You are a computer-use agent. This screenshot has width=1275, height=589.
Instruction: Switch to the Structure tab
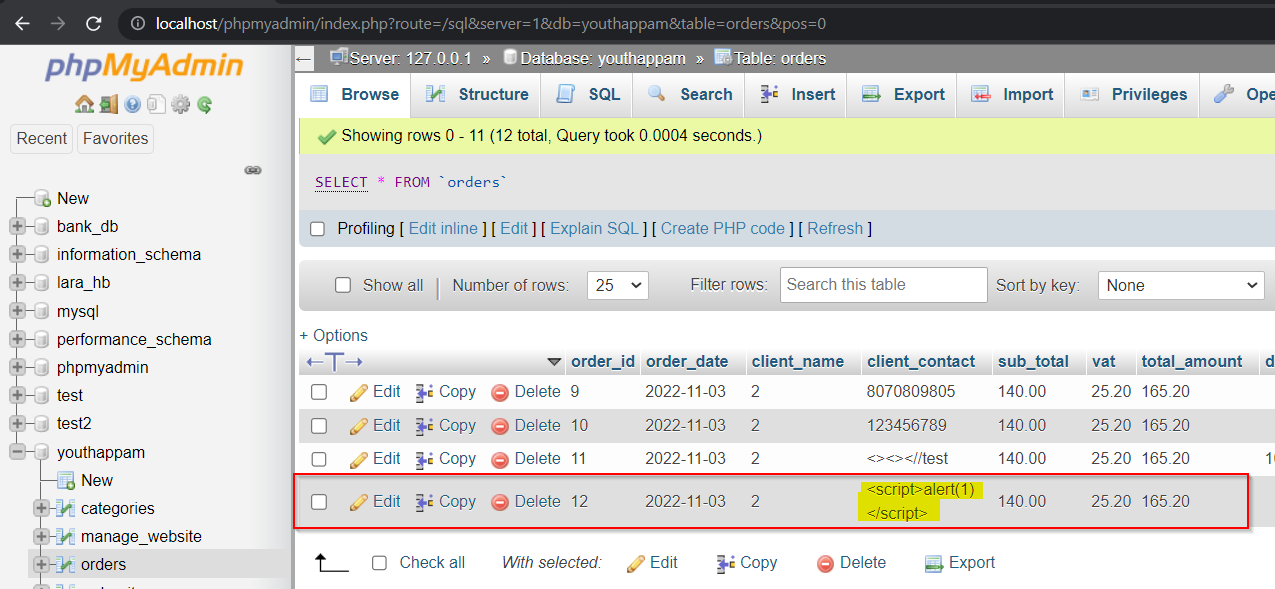pyautogui.click(x=478, y=94)
